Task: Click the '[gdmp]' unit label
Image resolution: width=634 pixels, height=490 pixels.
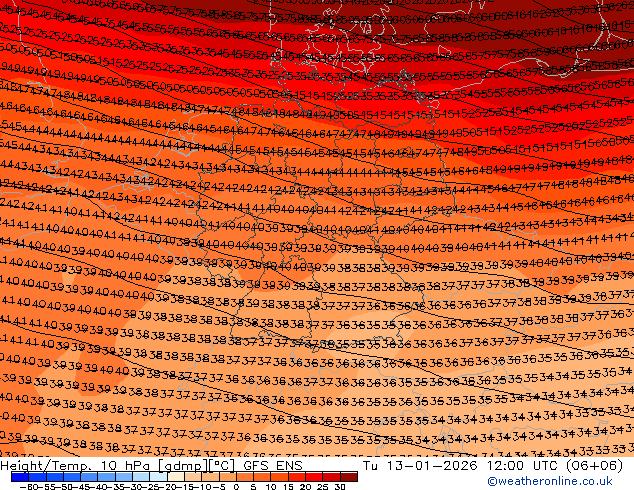Action: tap(183, 466)
